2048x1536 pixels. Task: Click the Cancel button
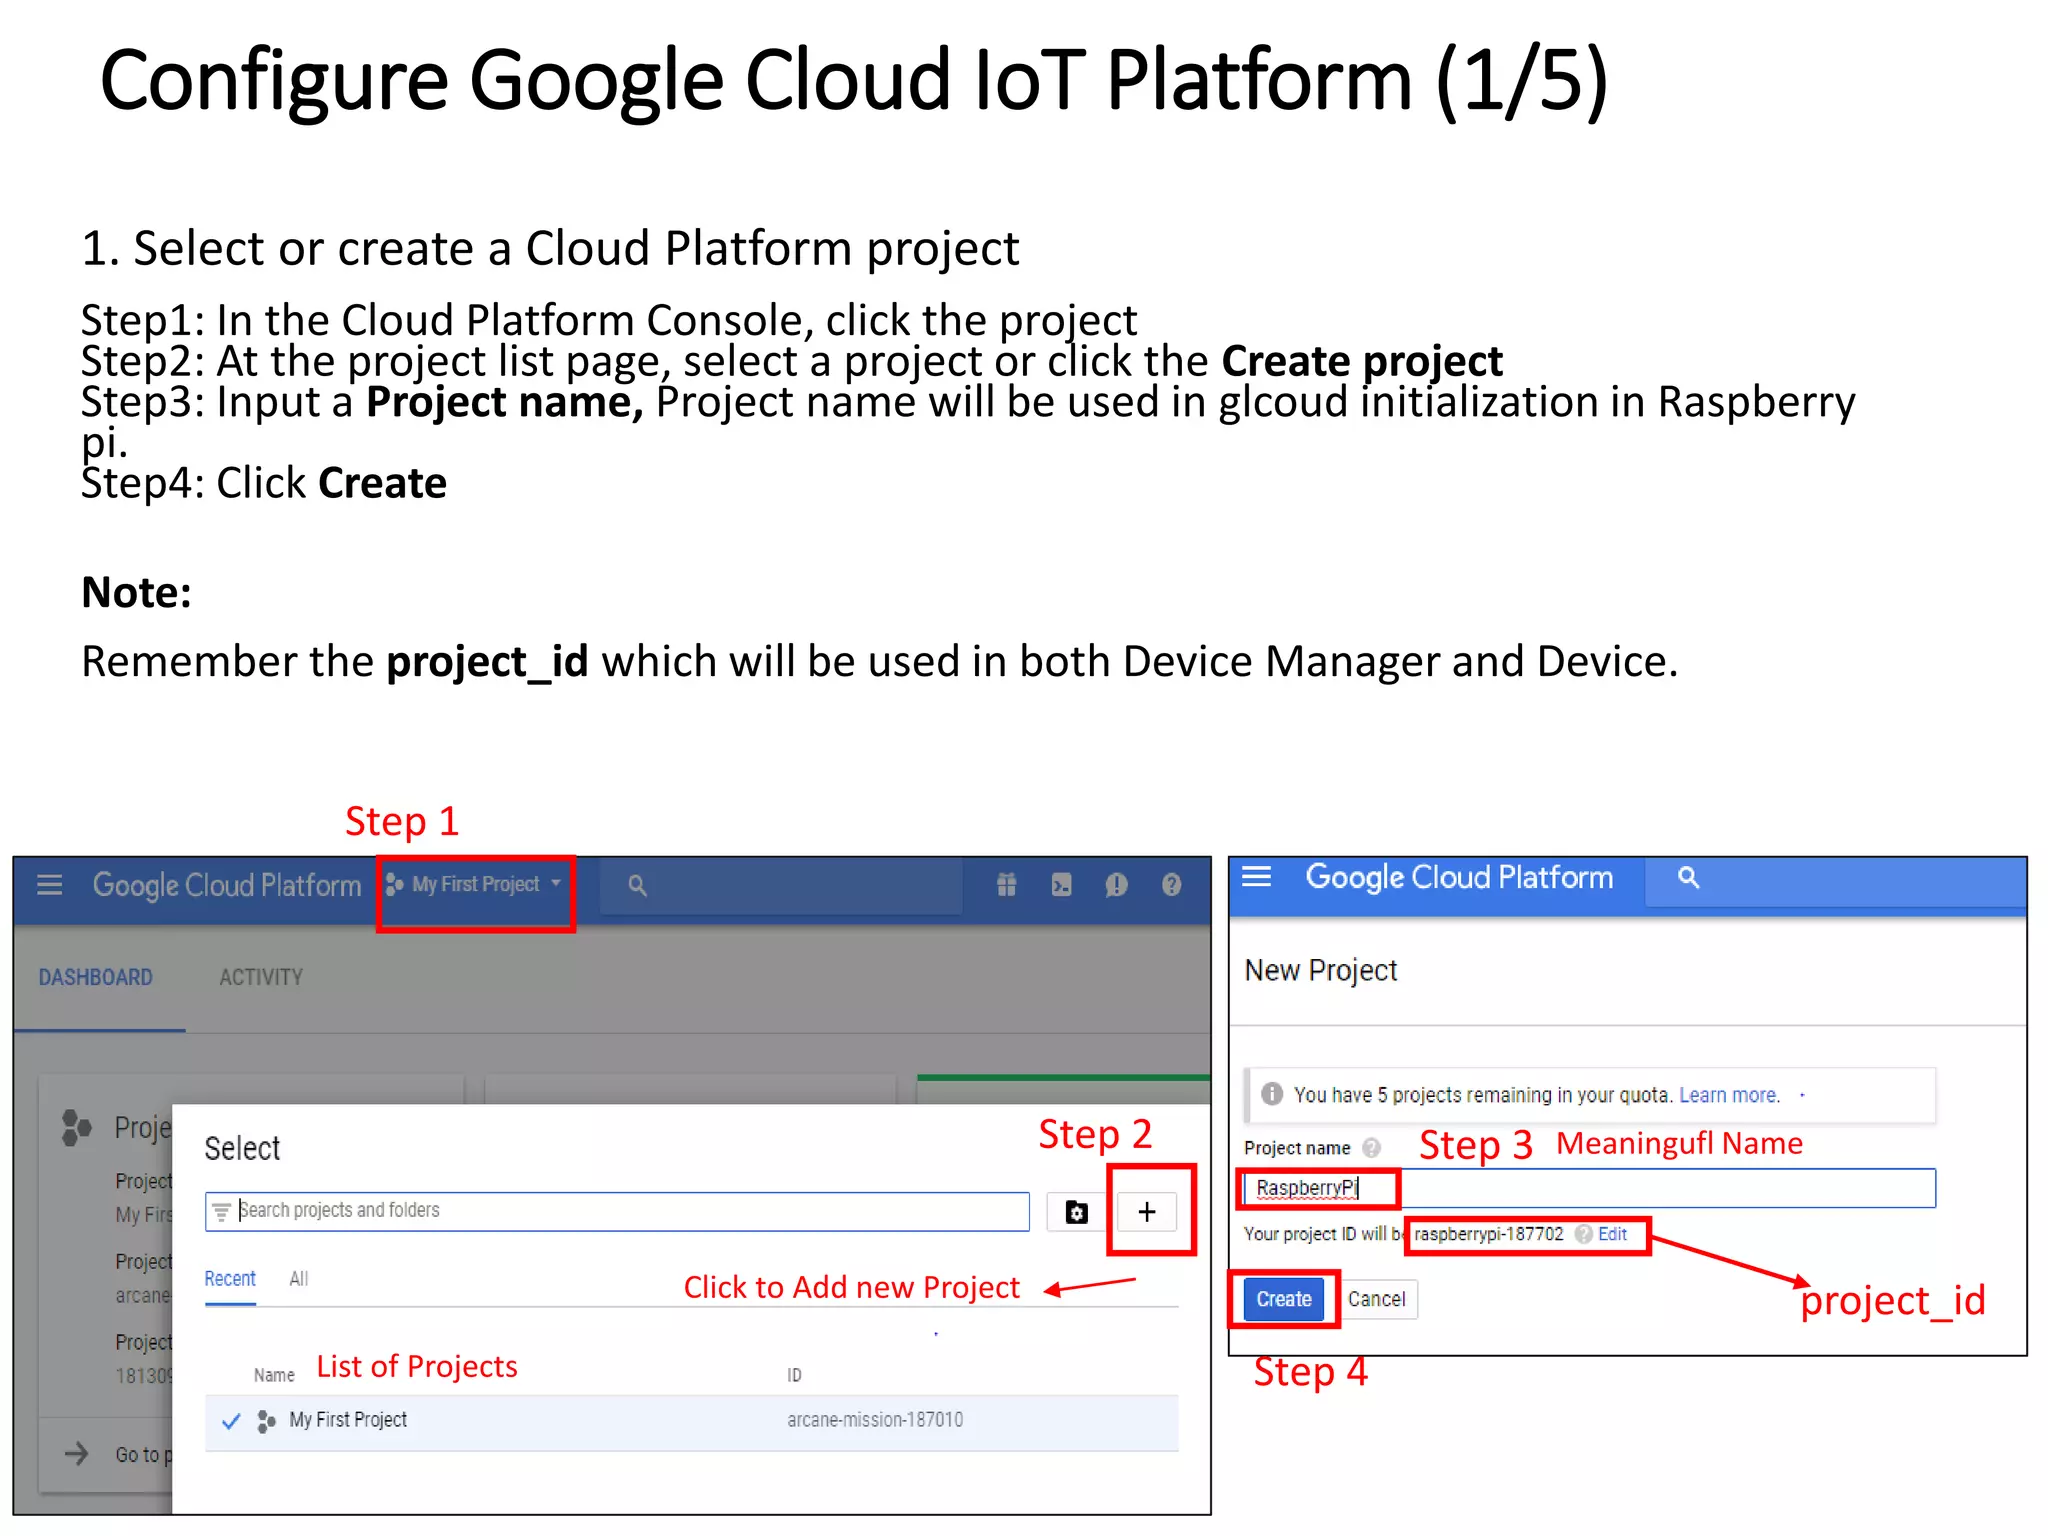[1377, 1299]
